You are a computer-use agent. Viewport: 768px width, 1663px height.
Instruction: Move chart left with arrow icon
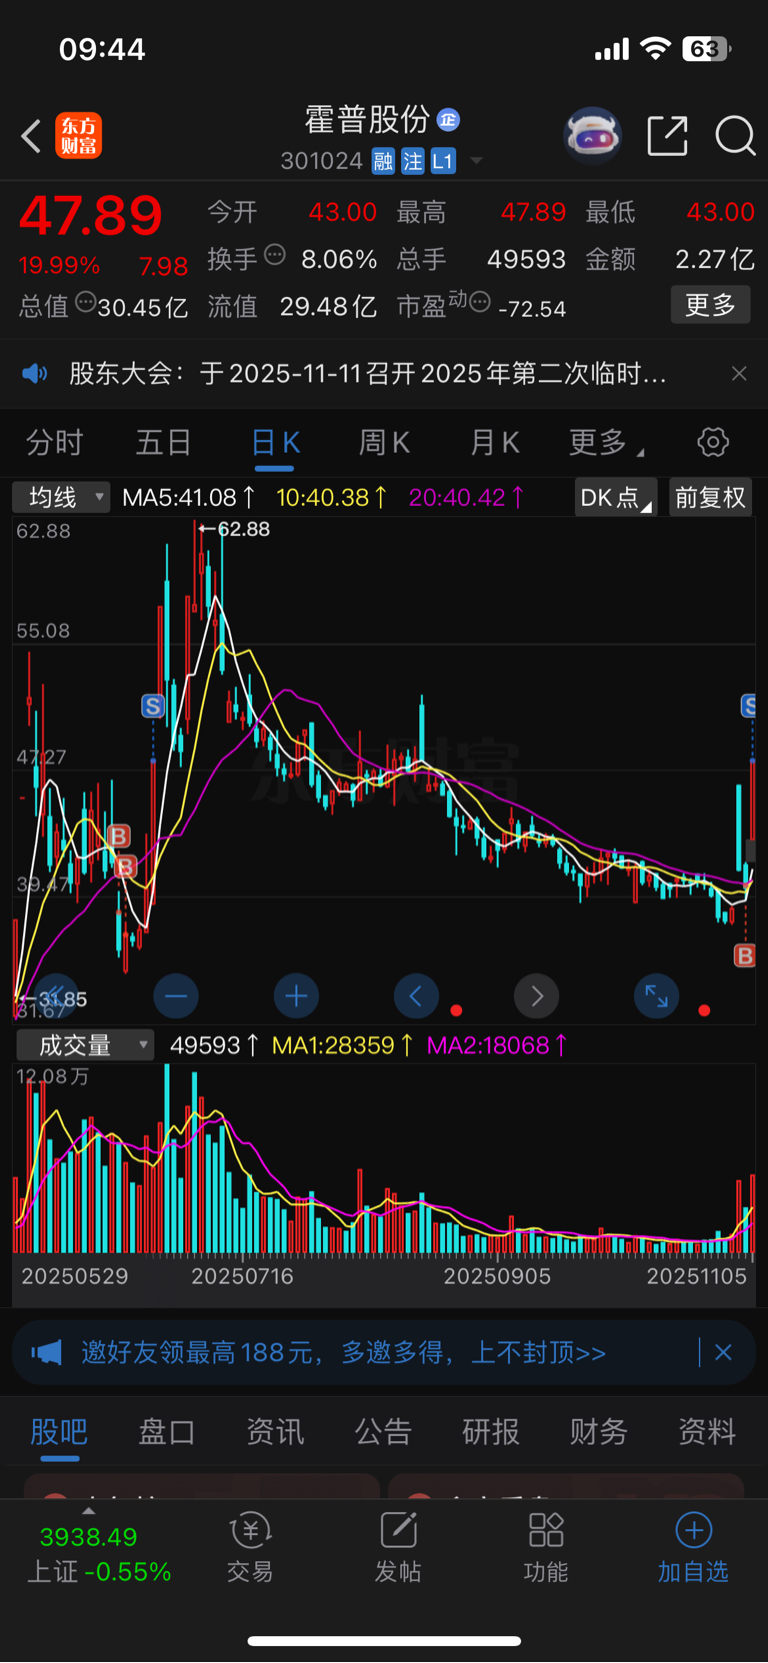tap(416, 996)
